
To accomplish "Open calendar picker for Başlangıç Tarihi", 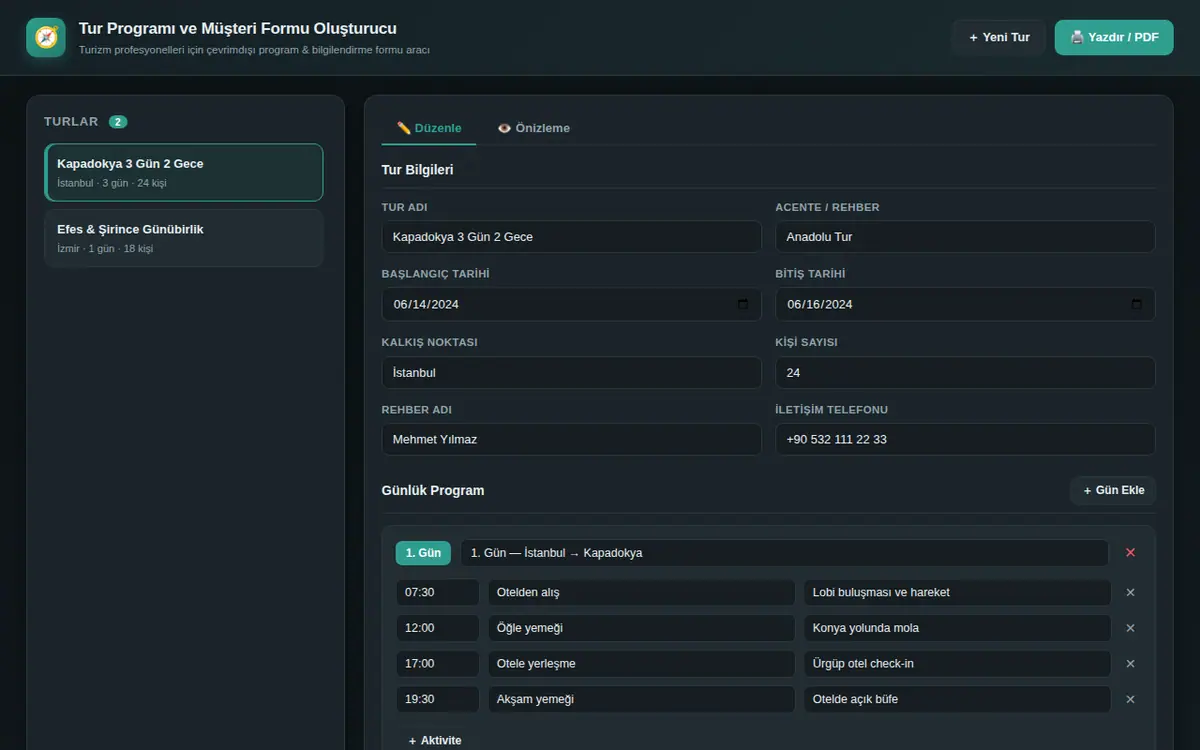I will pos(742,304).
